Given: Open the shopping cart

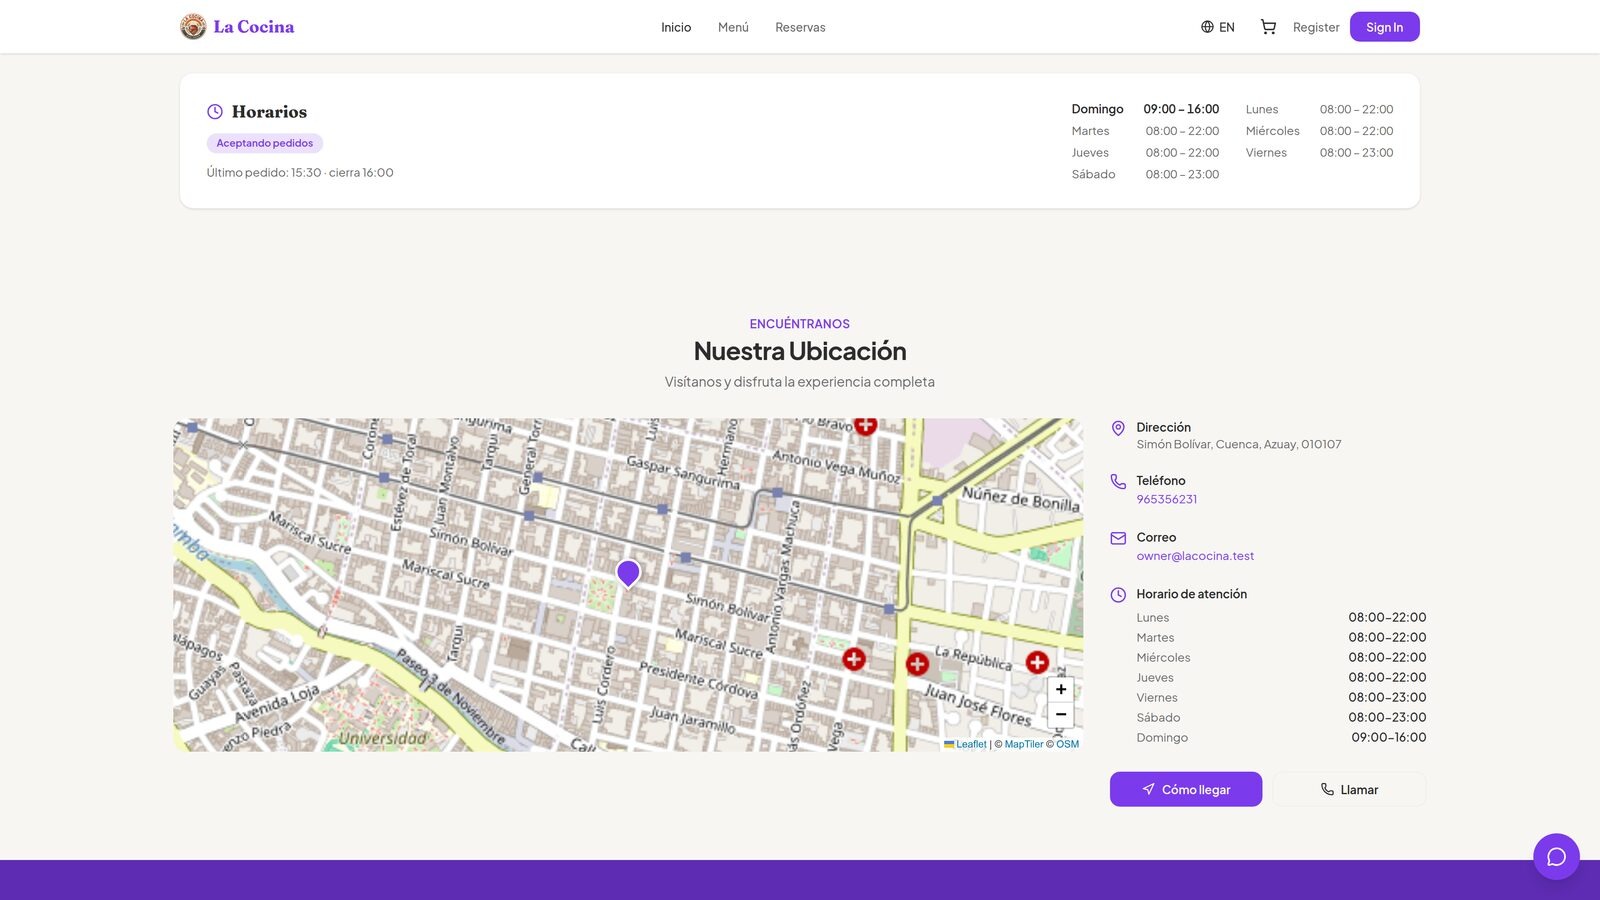Looking at the screenshot, I should (x=1268, y=27).
